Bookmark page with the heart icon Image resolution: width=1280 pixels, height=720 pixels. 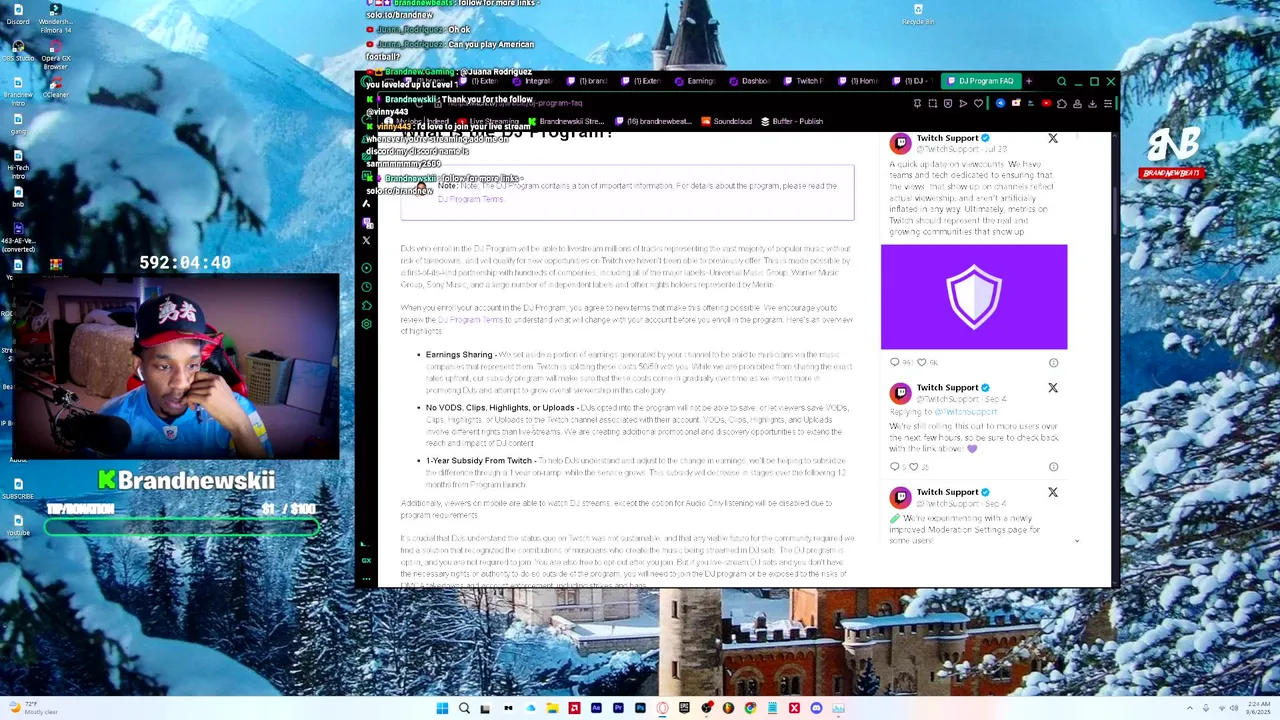pos(978,103)
